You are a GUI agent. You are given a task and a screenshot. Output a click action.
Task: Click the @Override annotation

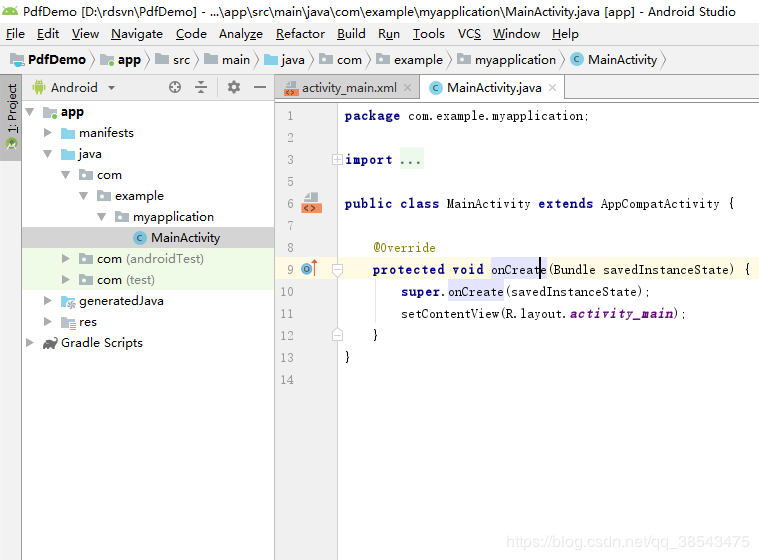point(404,248)
